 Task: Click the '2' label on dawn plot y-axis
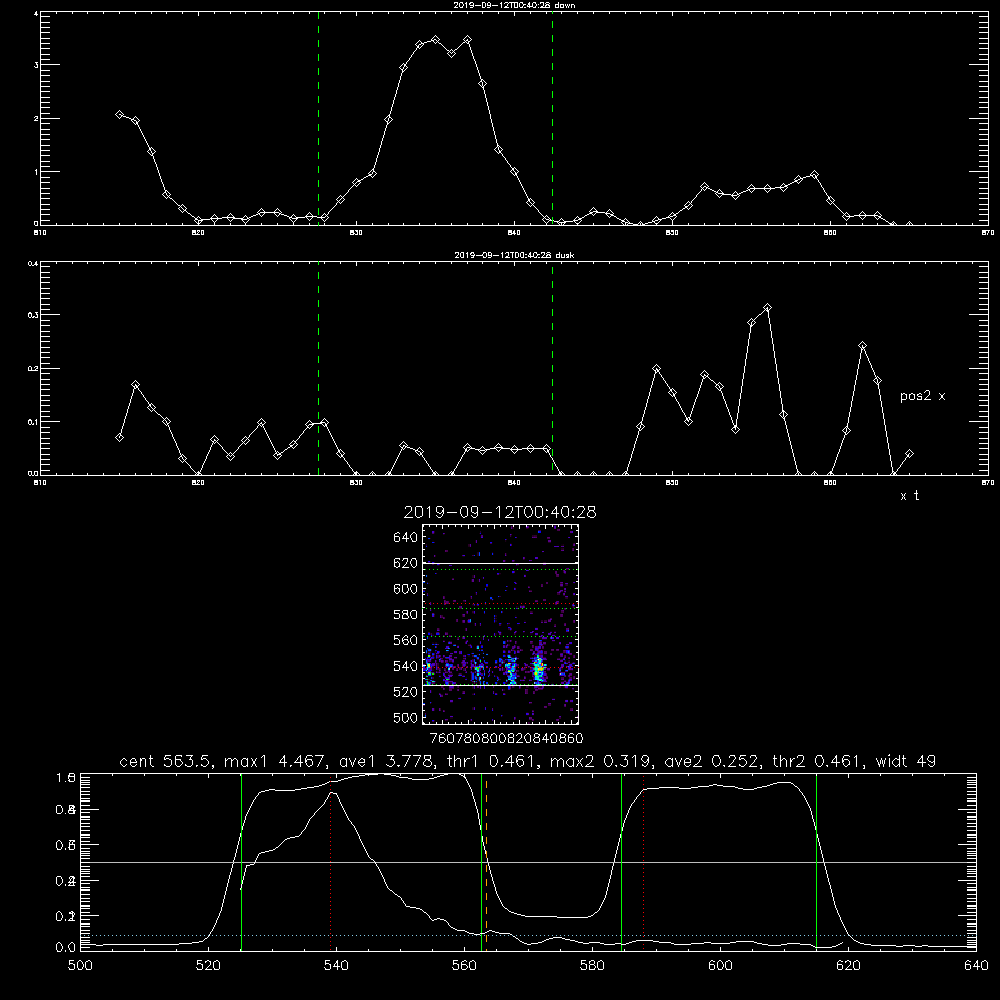pyautogui.click(x=36, y=119)
